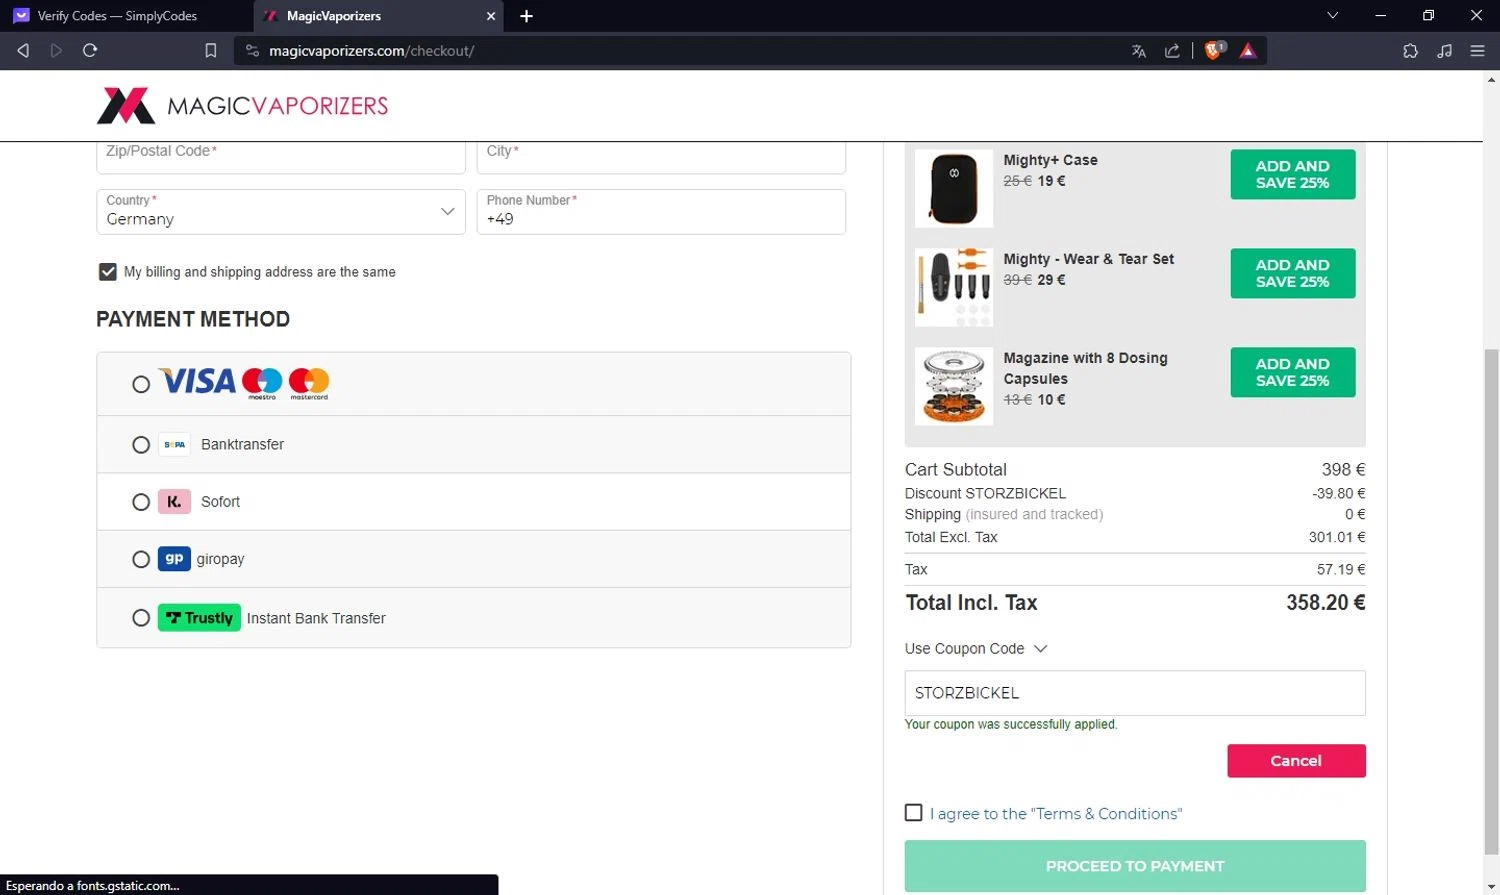This screenshot has width=1500, height=895.
Task: Open site settings icon in address bar
Action: 252,51
